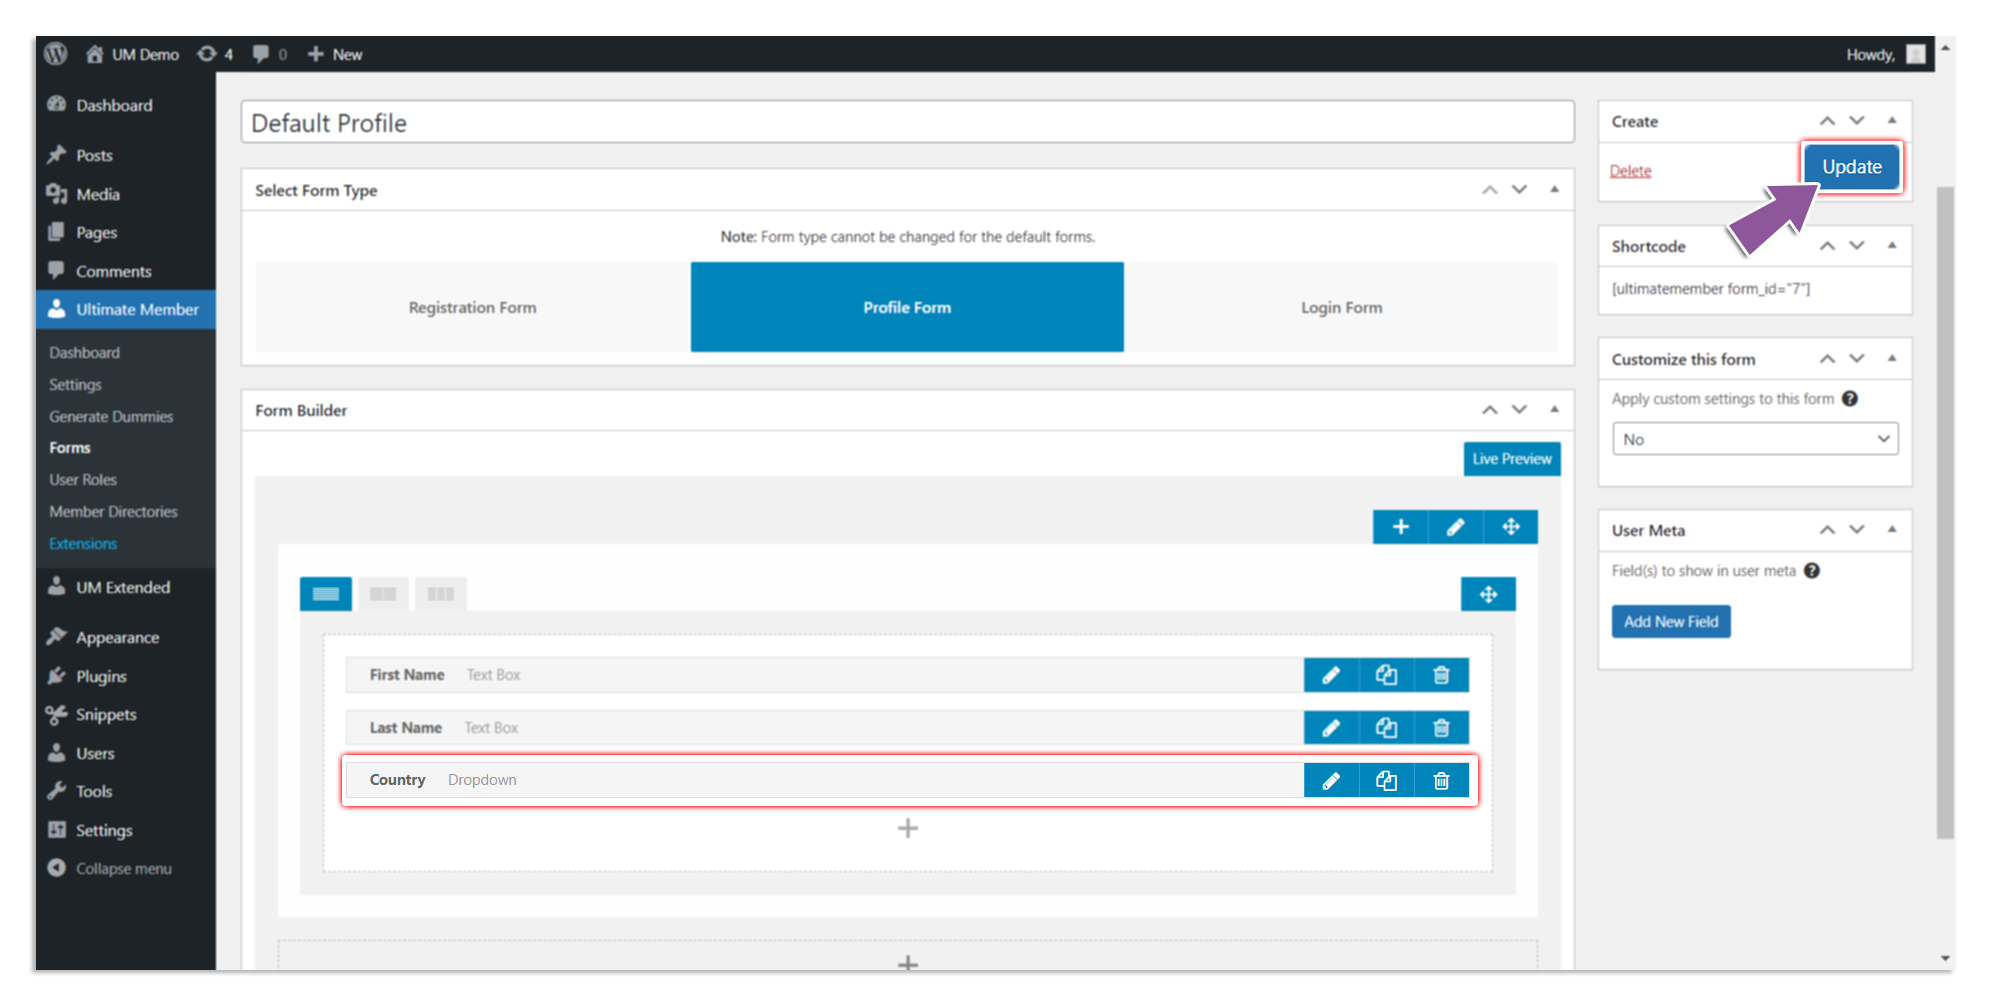1992x1006 pixels.
Task: Open the WordPress logo menu
Action: (56, 54)
